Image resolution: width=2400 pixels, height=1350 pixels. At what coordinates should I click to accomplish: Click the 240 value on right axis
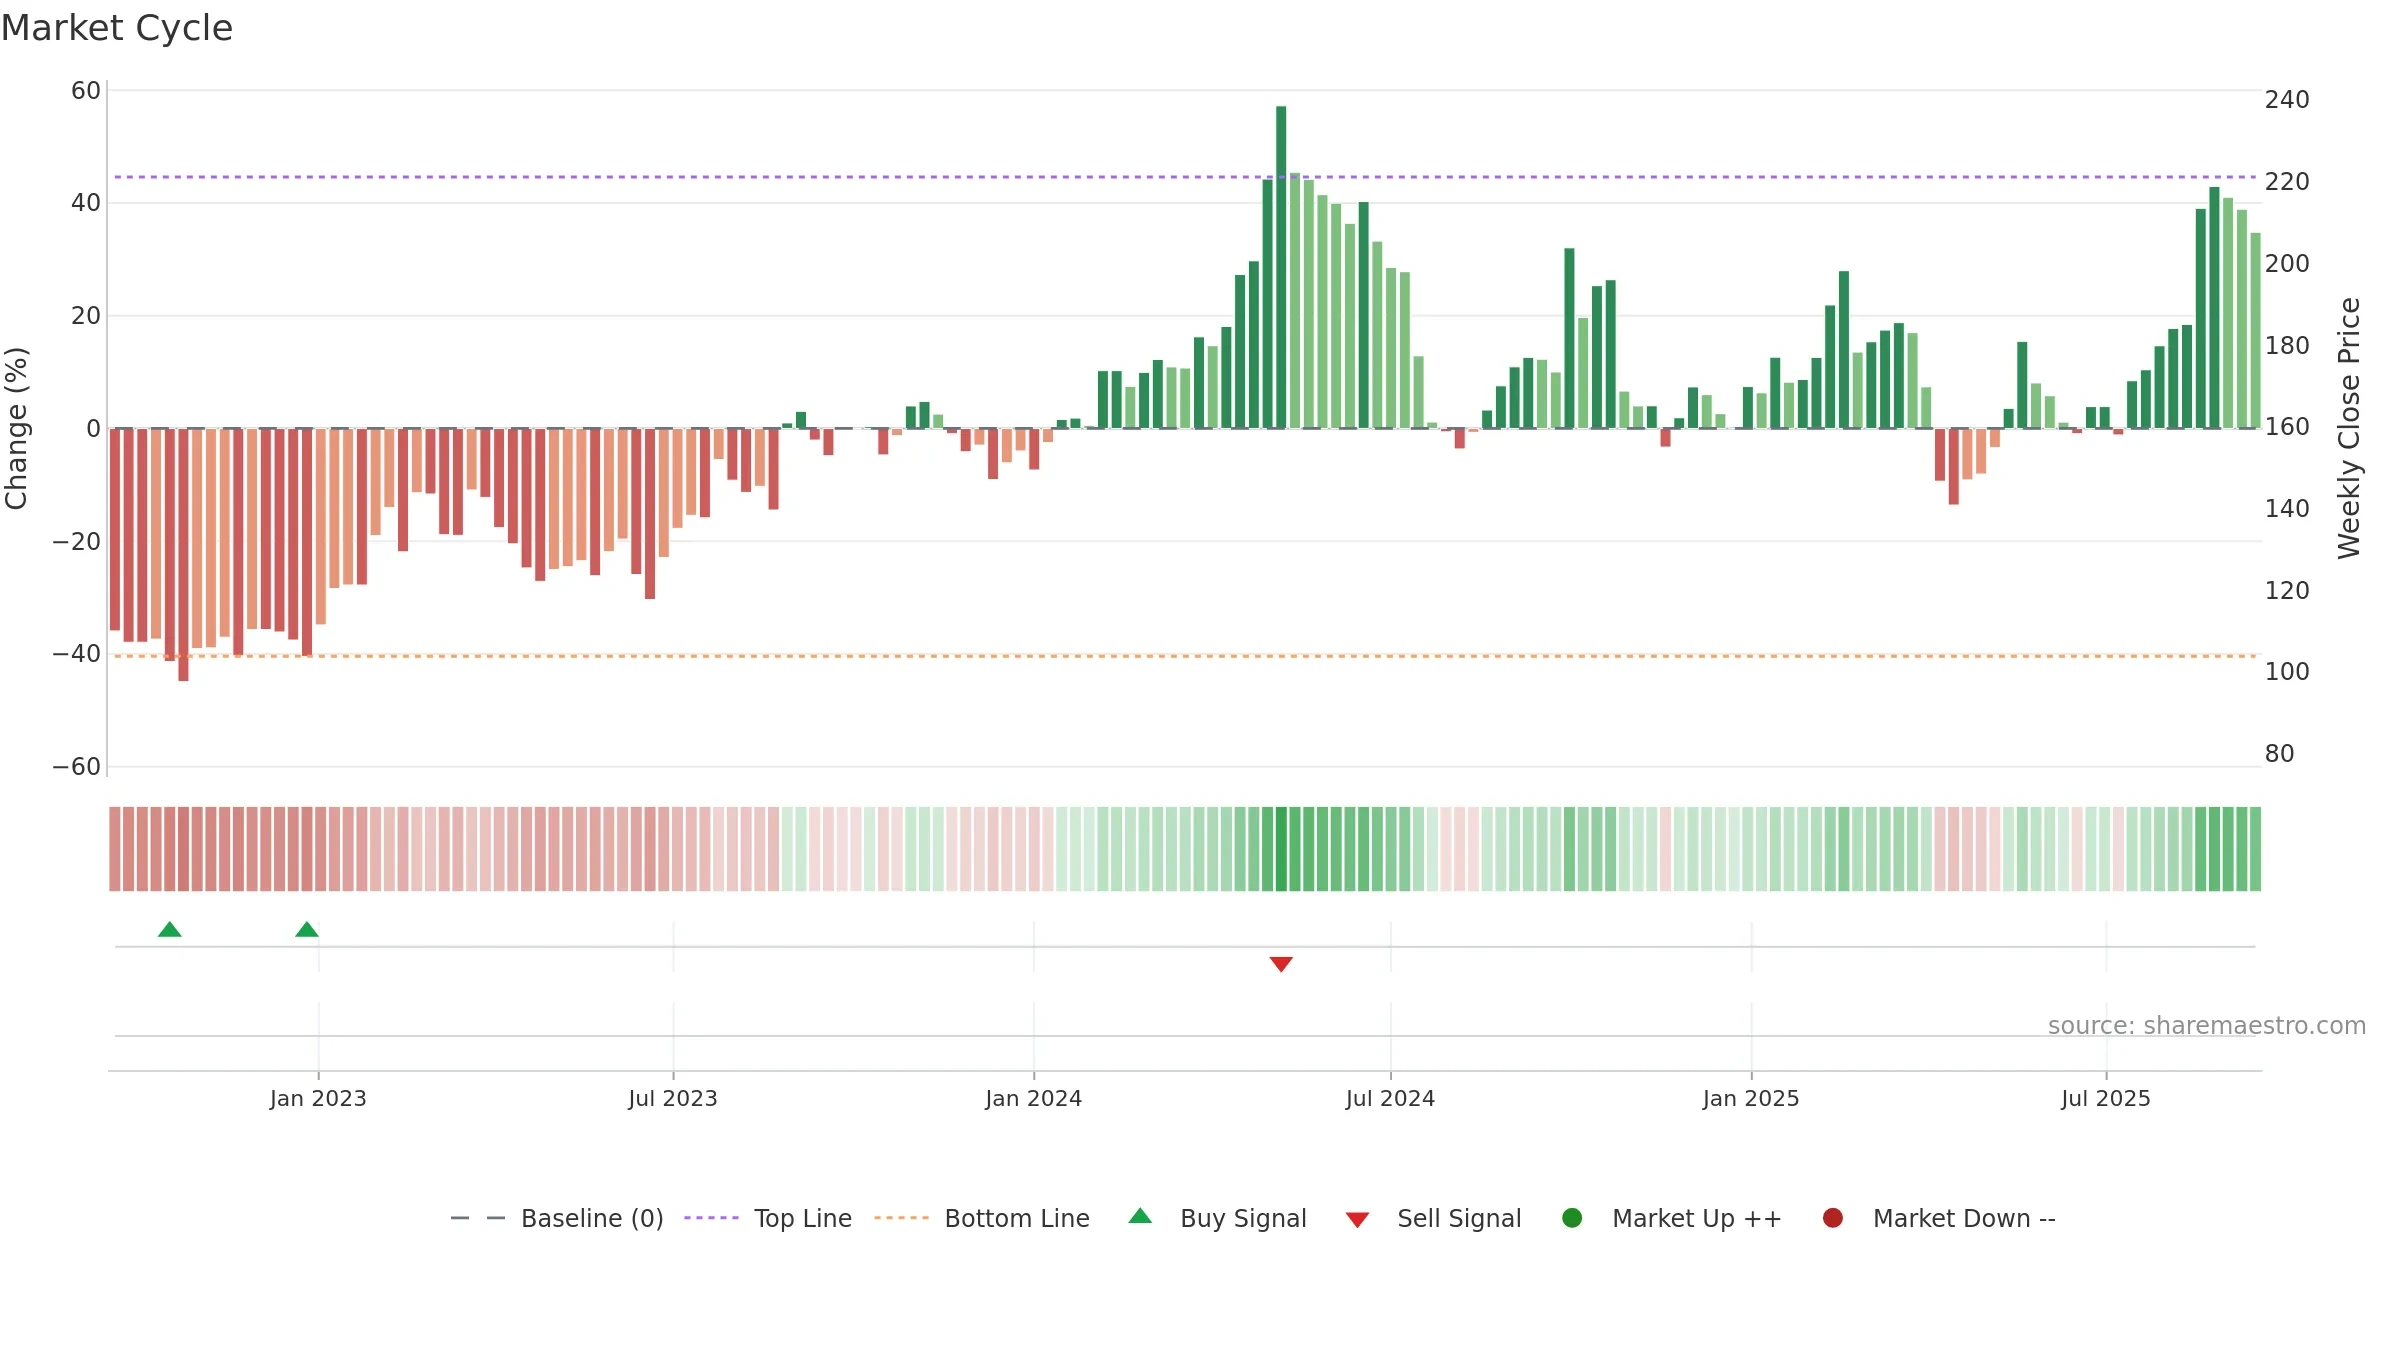pos(2287,100)
